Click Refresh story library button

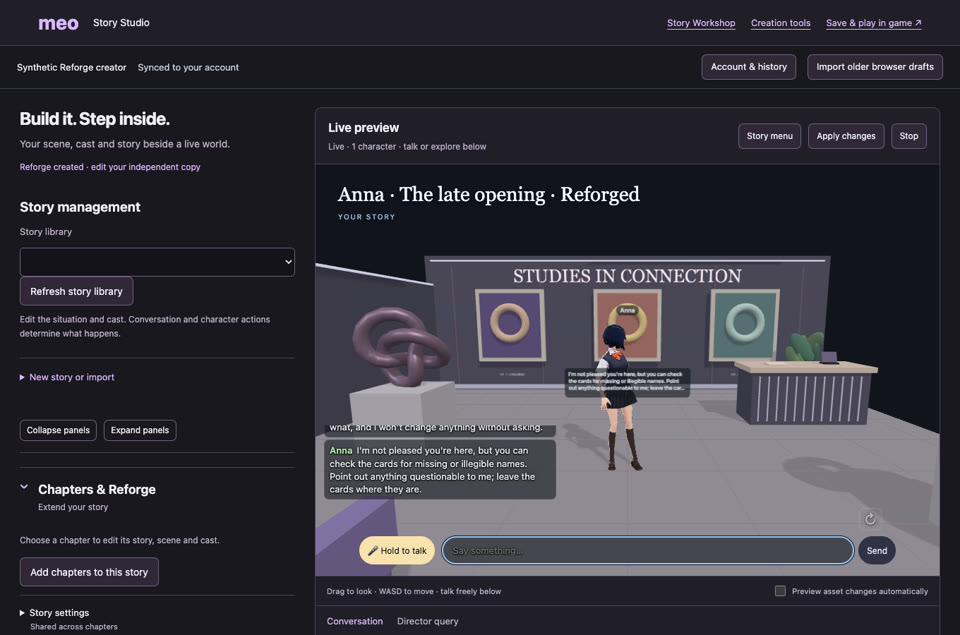click(77, 291)
